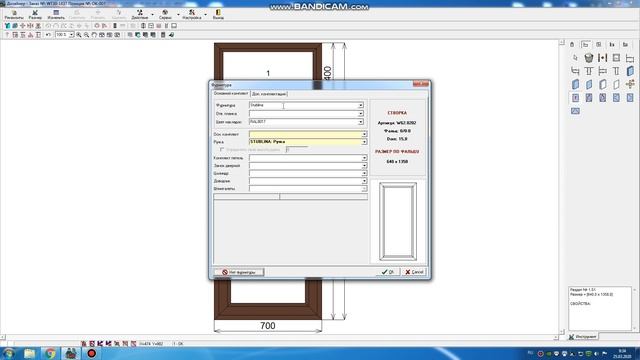Switch to the Инструмент tab at panel bottom
Viewport: 640px width, 360px height.
(x=583, y=337)
